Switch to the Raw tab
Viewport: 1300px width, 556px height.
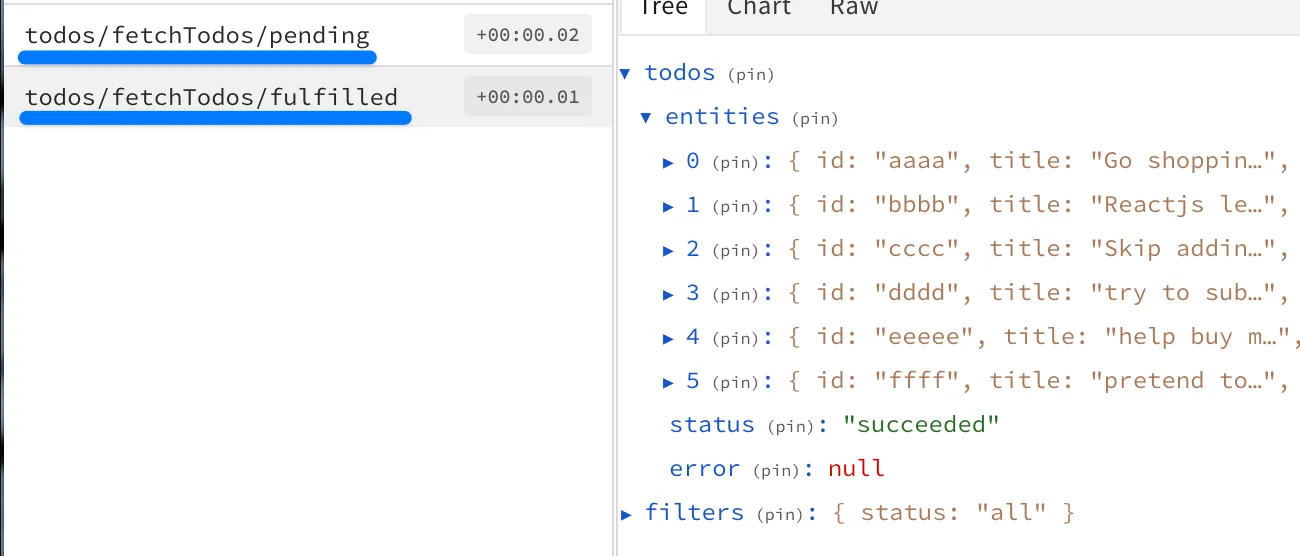pos(854,10)
